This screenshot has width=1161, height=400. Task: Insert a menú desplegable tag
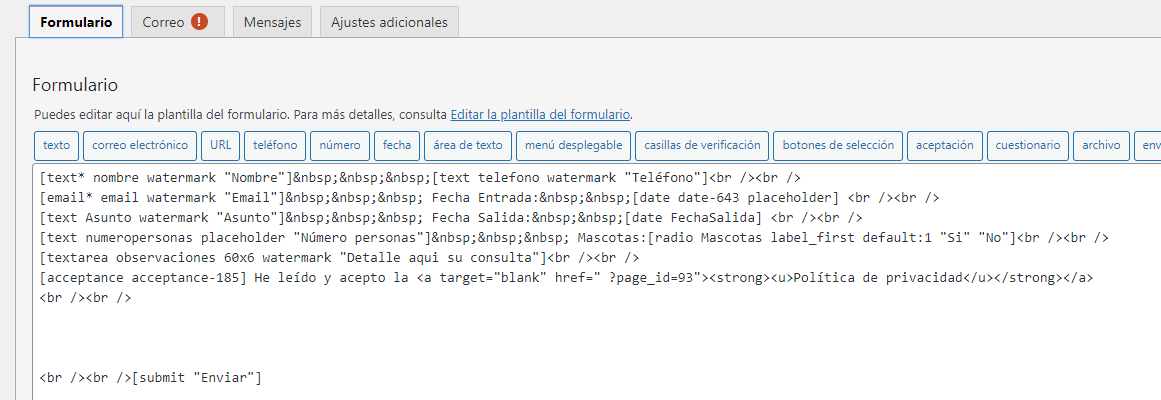(x=573, y=146)
